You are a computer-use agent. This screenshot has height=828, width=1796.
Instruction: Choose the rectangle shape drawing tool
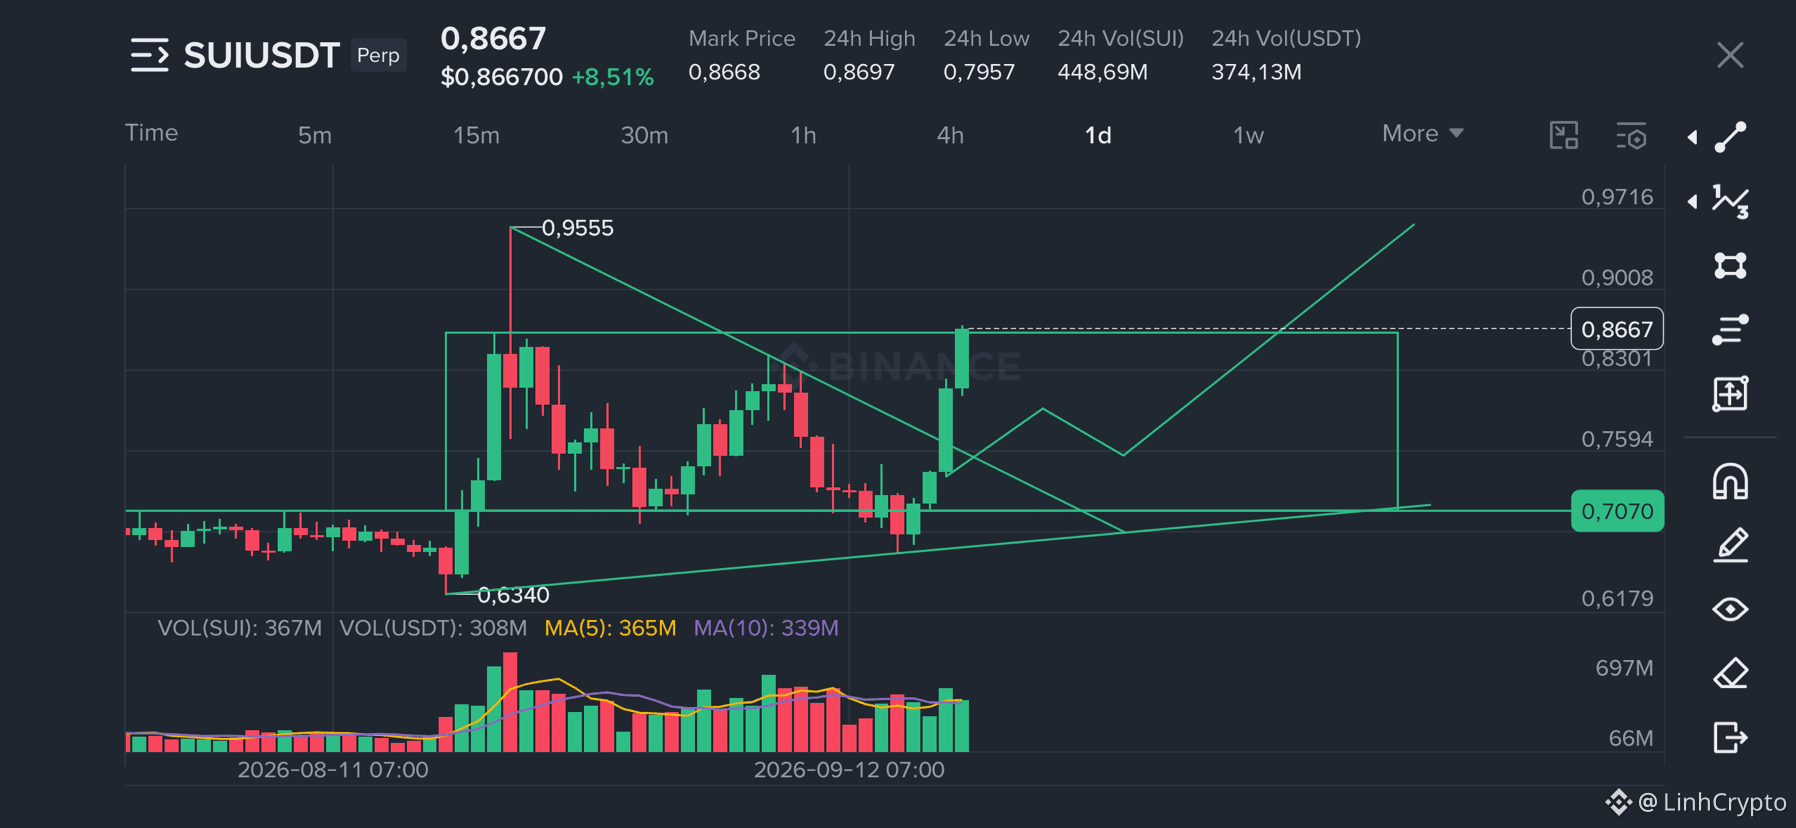coord(1730,265)
